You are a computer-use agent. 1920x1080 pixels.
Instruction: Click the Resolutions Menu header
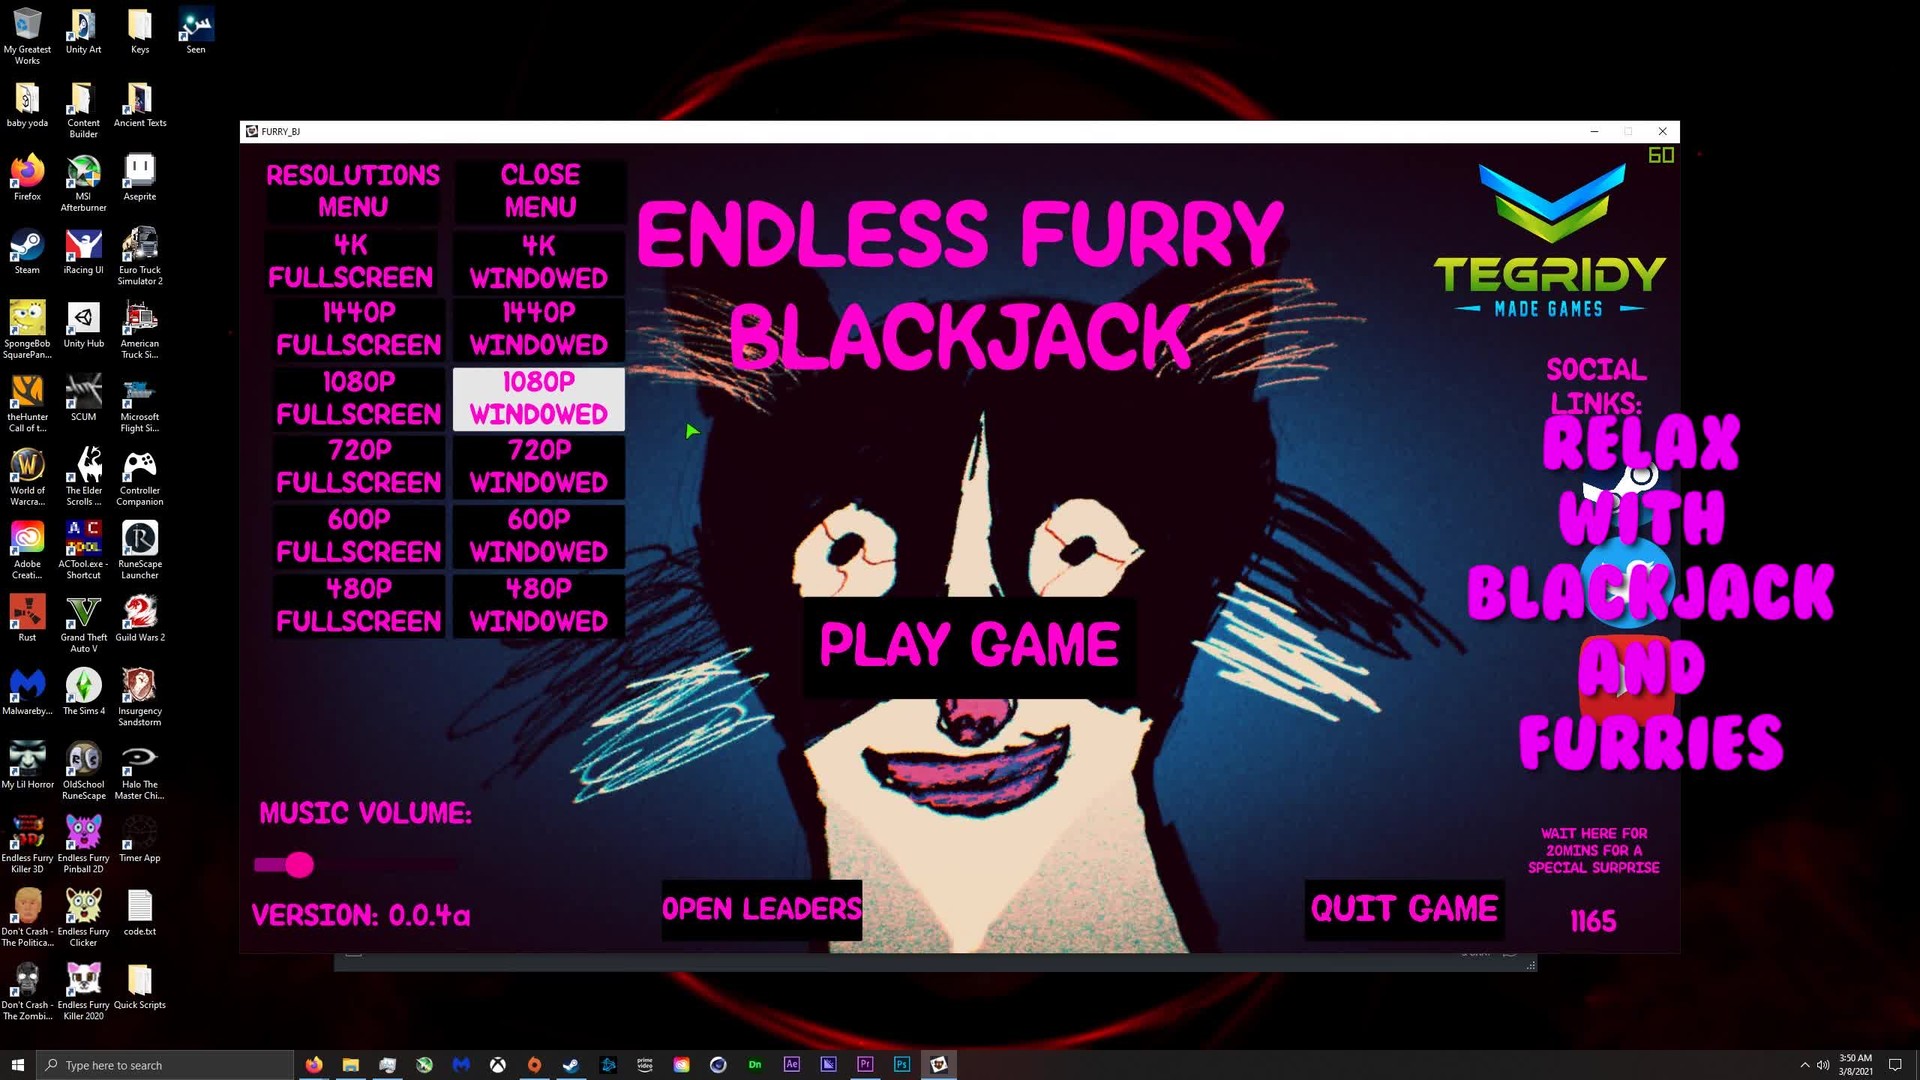click(352, 190)
